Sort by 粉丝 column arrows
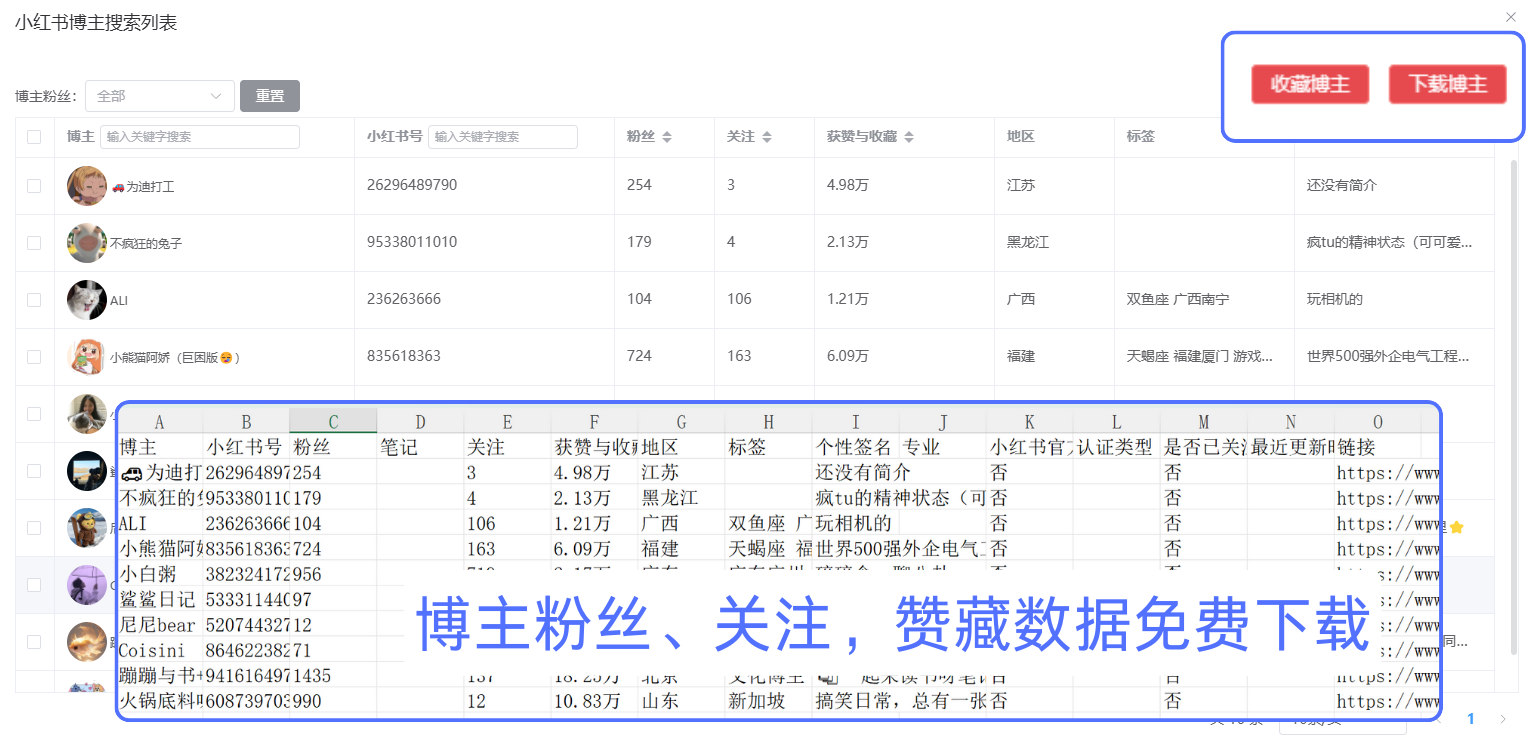 667,137
